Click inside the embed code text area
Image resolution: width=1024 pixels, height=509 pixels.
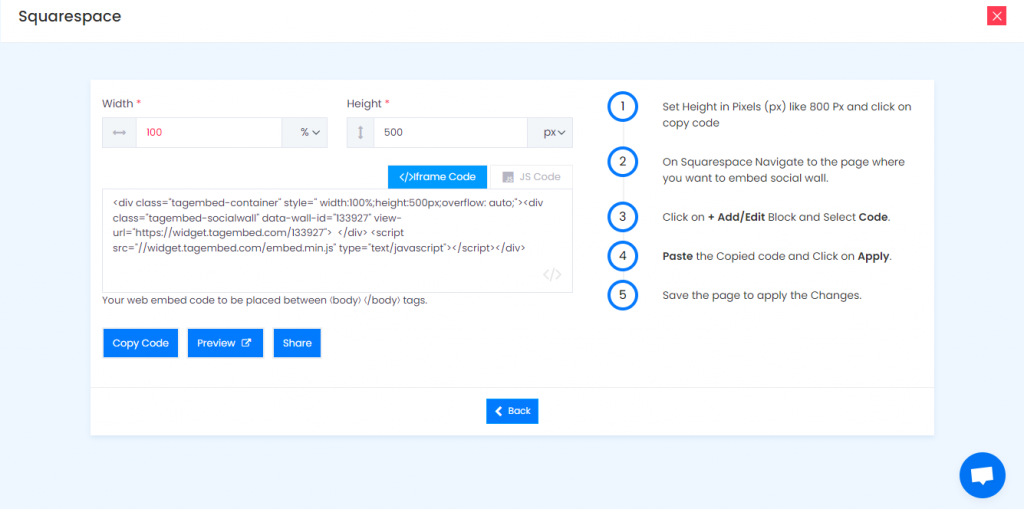coord(337,240)
